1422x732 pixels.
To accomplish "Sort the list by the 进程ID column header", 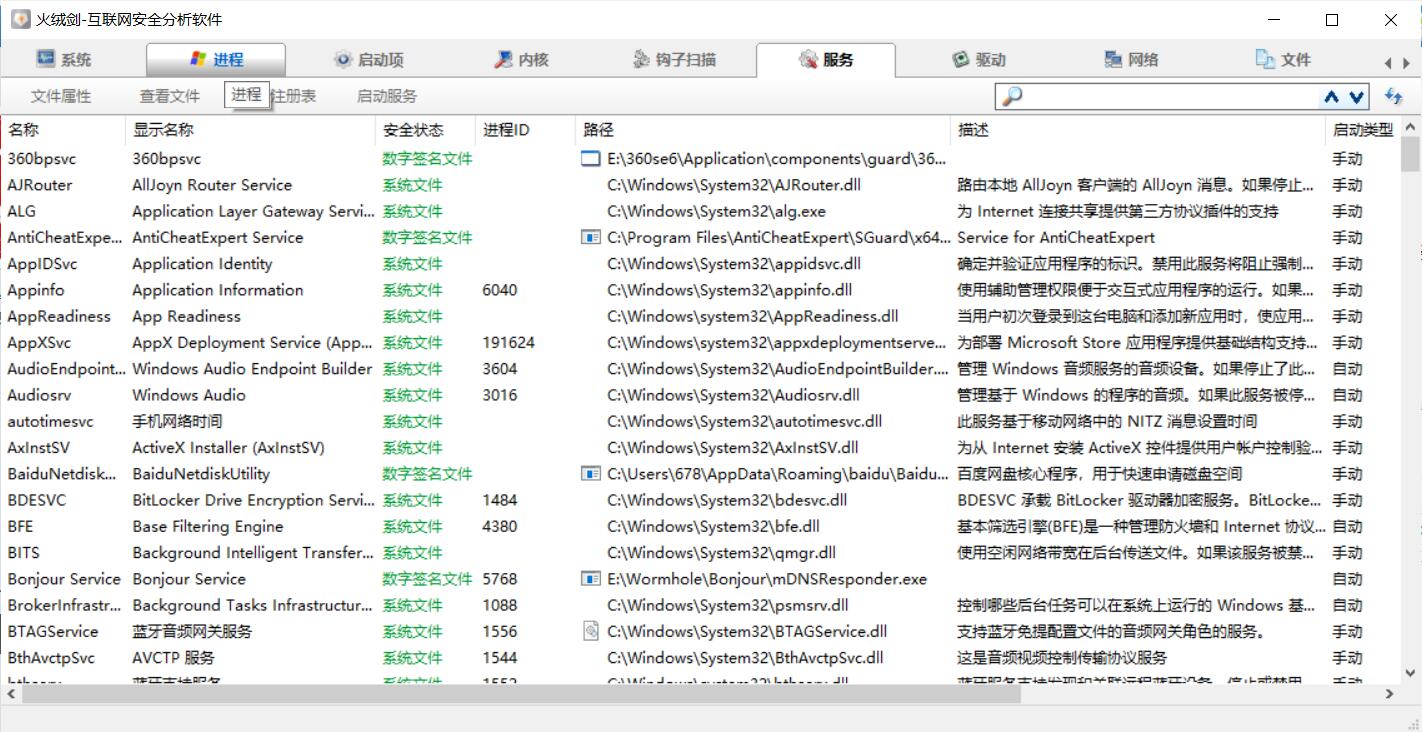I will pyautogui.click(x=506, y=130).
